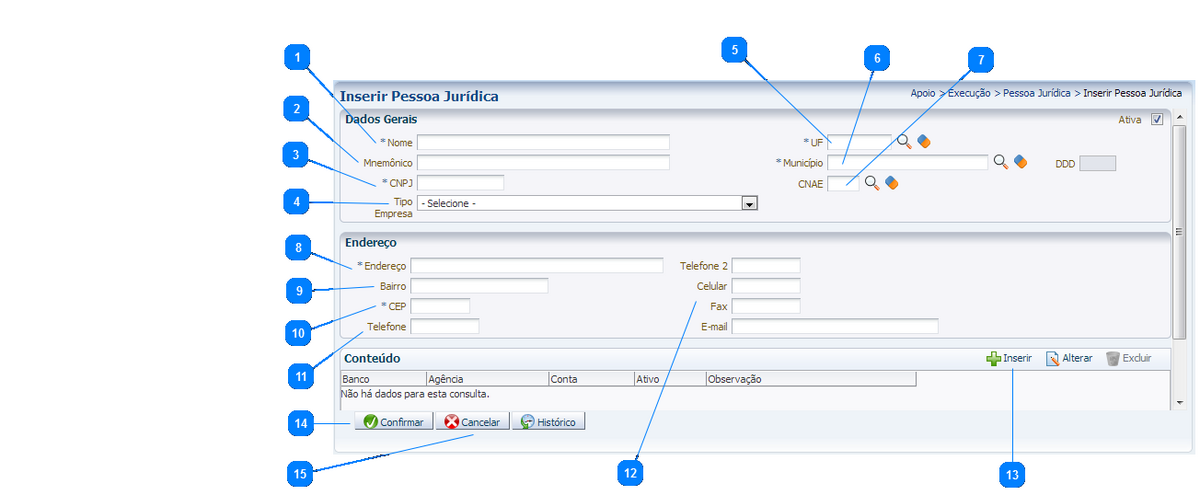1200x495 pixels.
Task: Open Município lookup magnifier icon
Action: [x=1000, y=161]
